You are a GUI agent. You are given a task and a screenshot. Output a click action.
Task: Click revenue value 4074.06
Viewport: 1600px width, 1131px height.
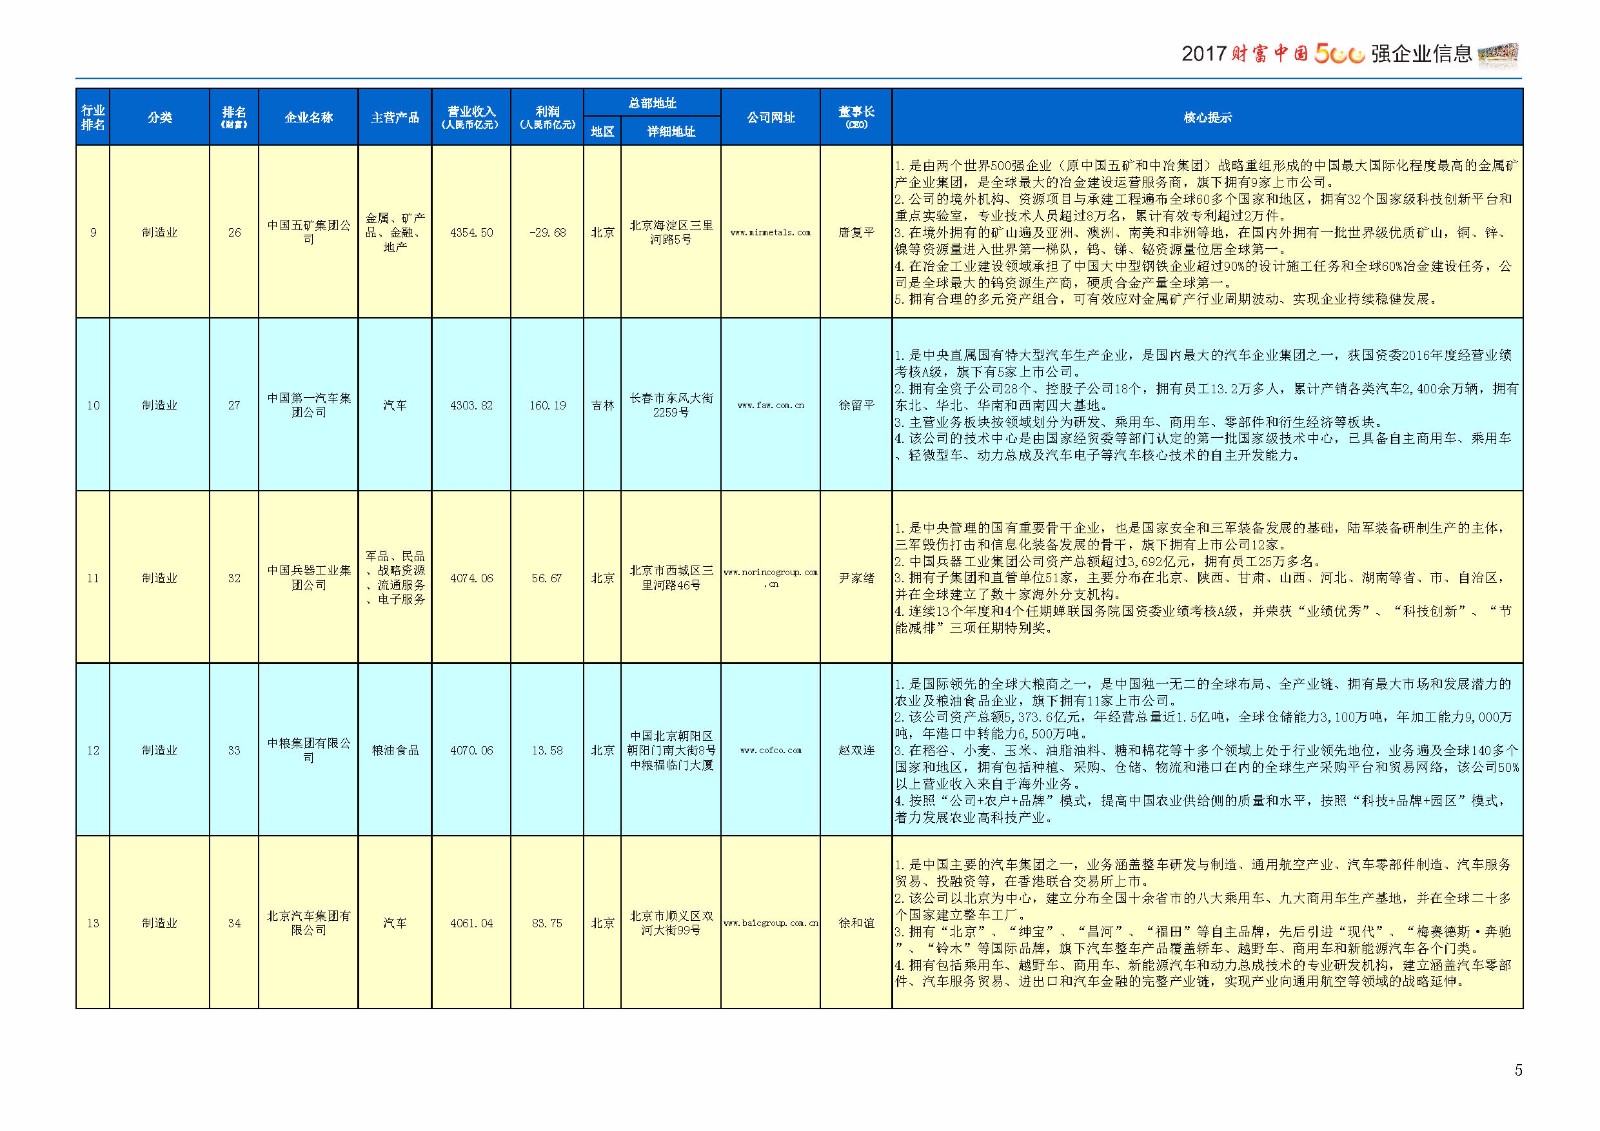471,578
